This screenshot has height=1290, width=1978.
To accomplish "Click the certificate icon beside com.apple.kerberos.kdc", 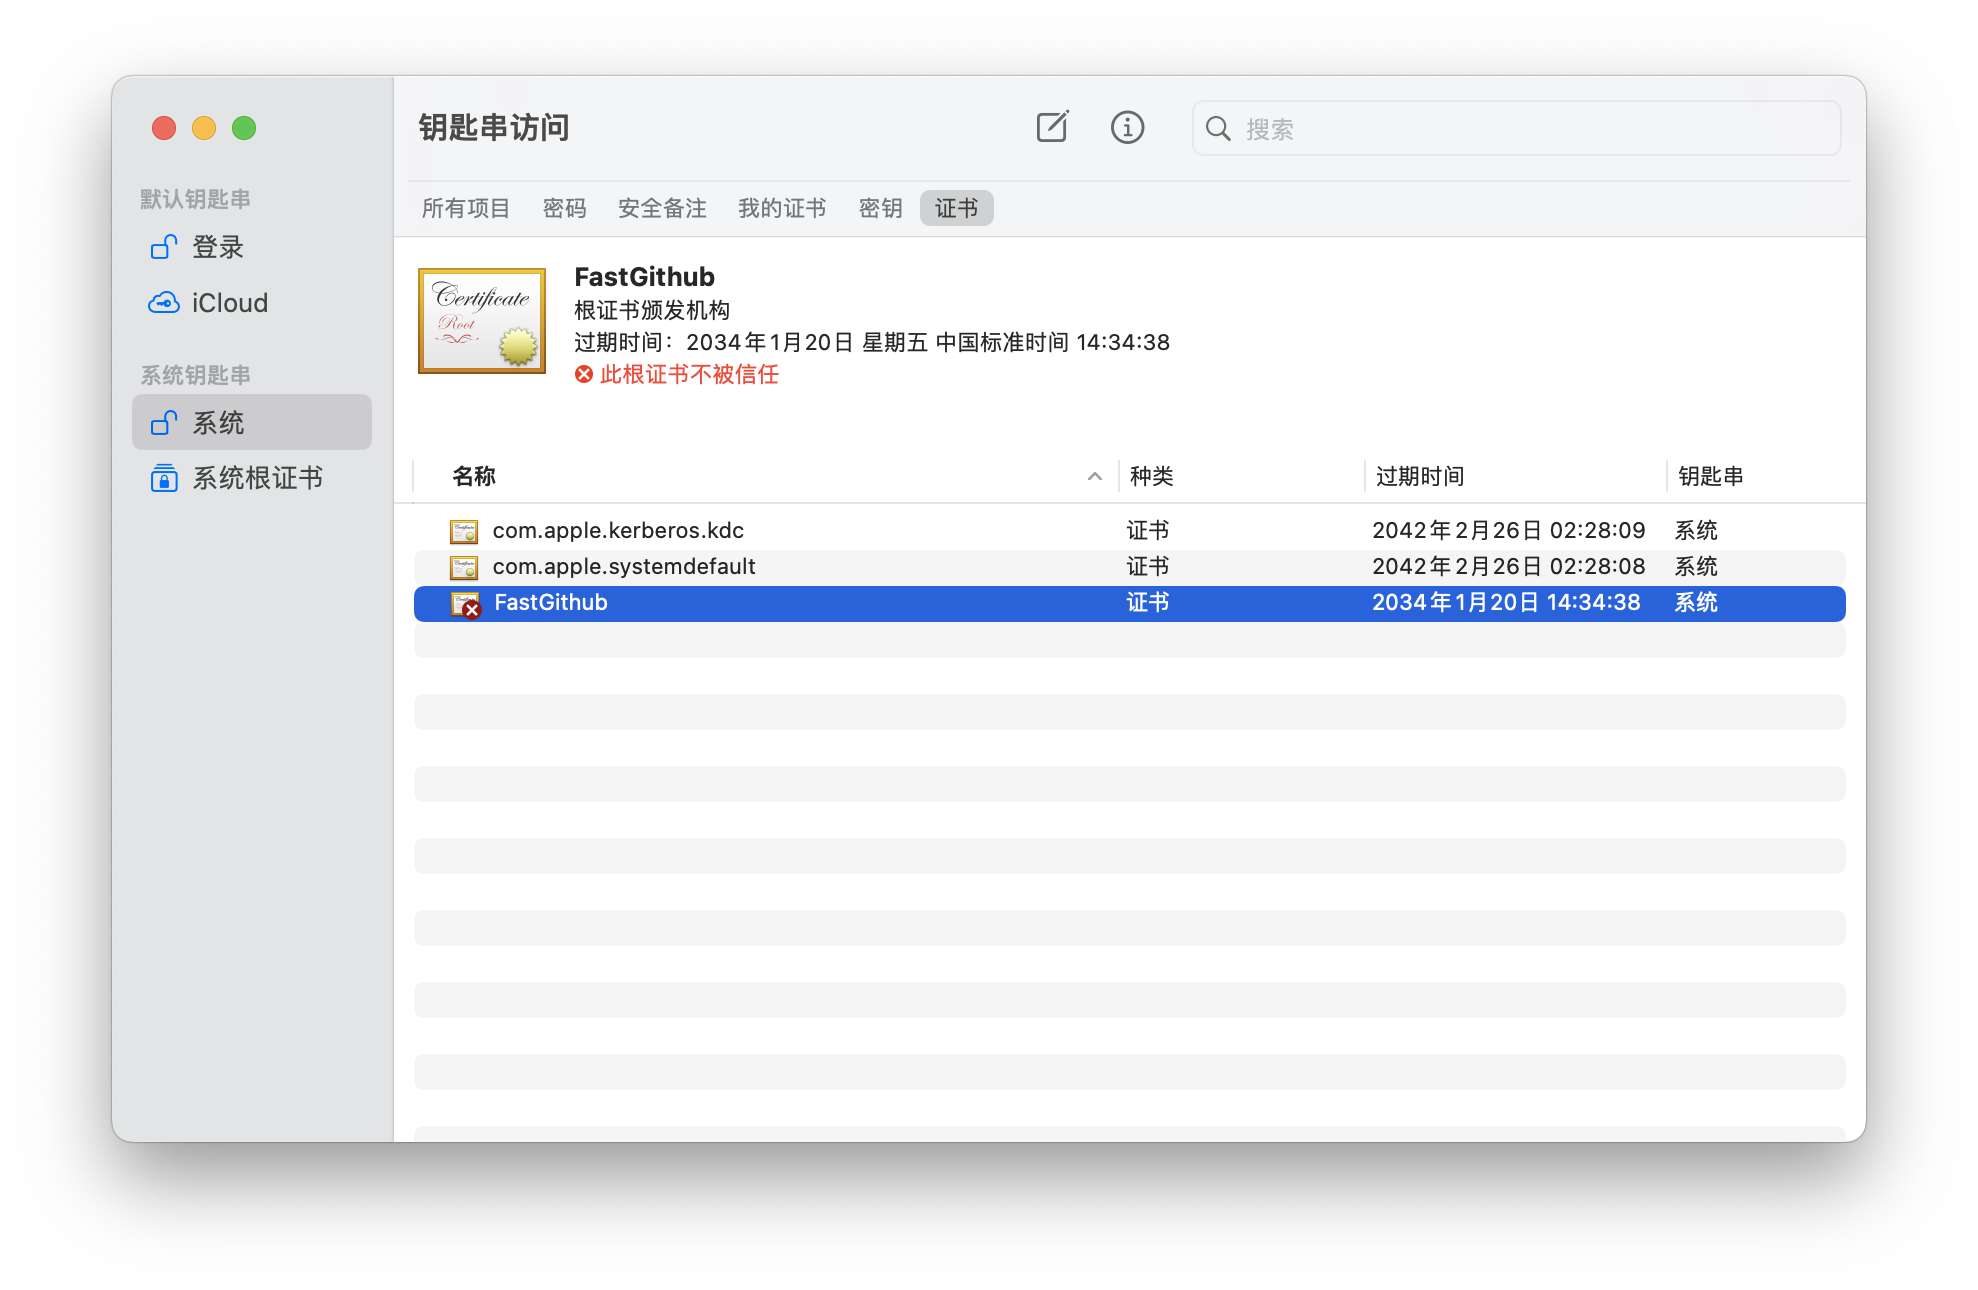I will tap(465, 530).
